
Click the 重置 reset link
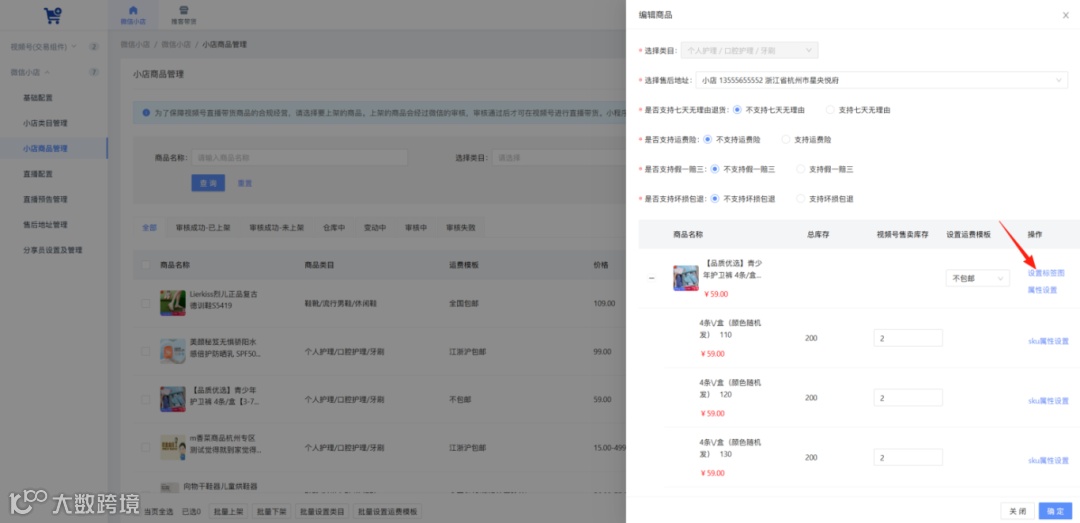point(245,183)
